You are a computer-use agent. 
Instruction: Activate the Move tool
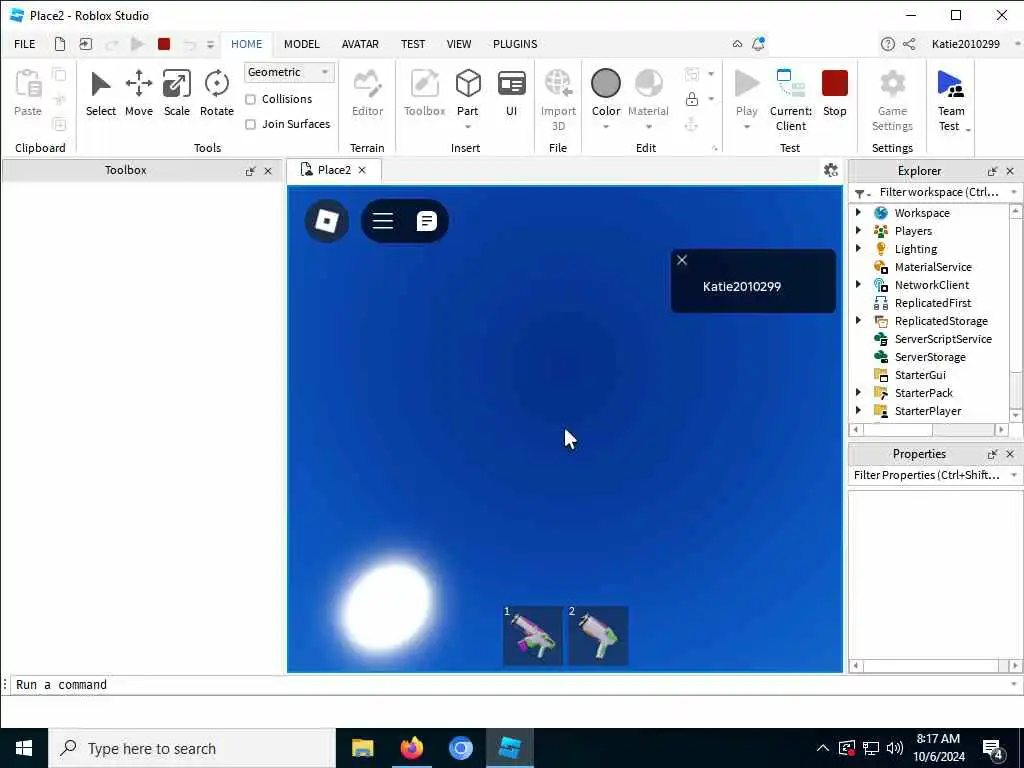[x=138, y=93]
